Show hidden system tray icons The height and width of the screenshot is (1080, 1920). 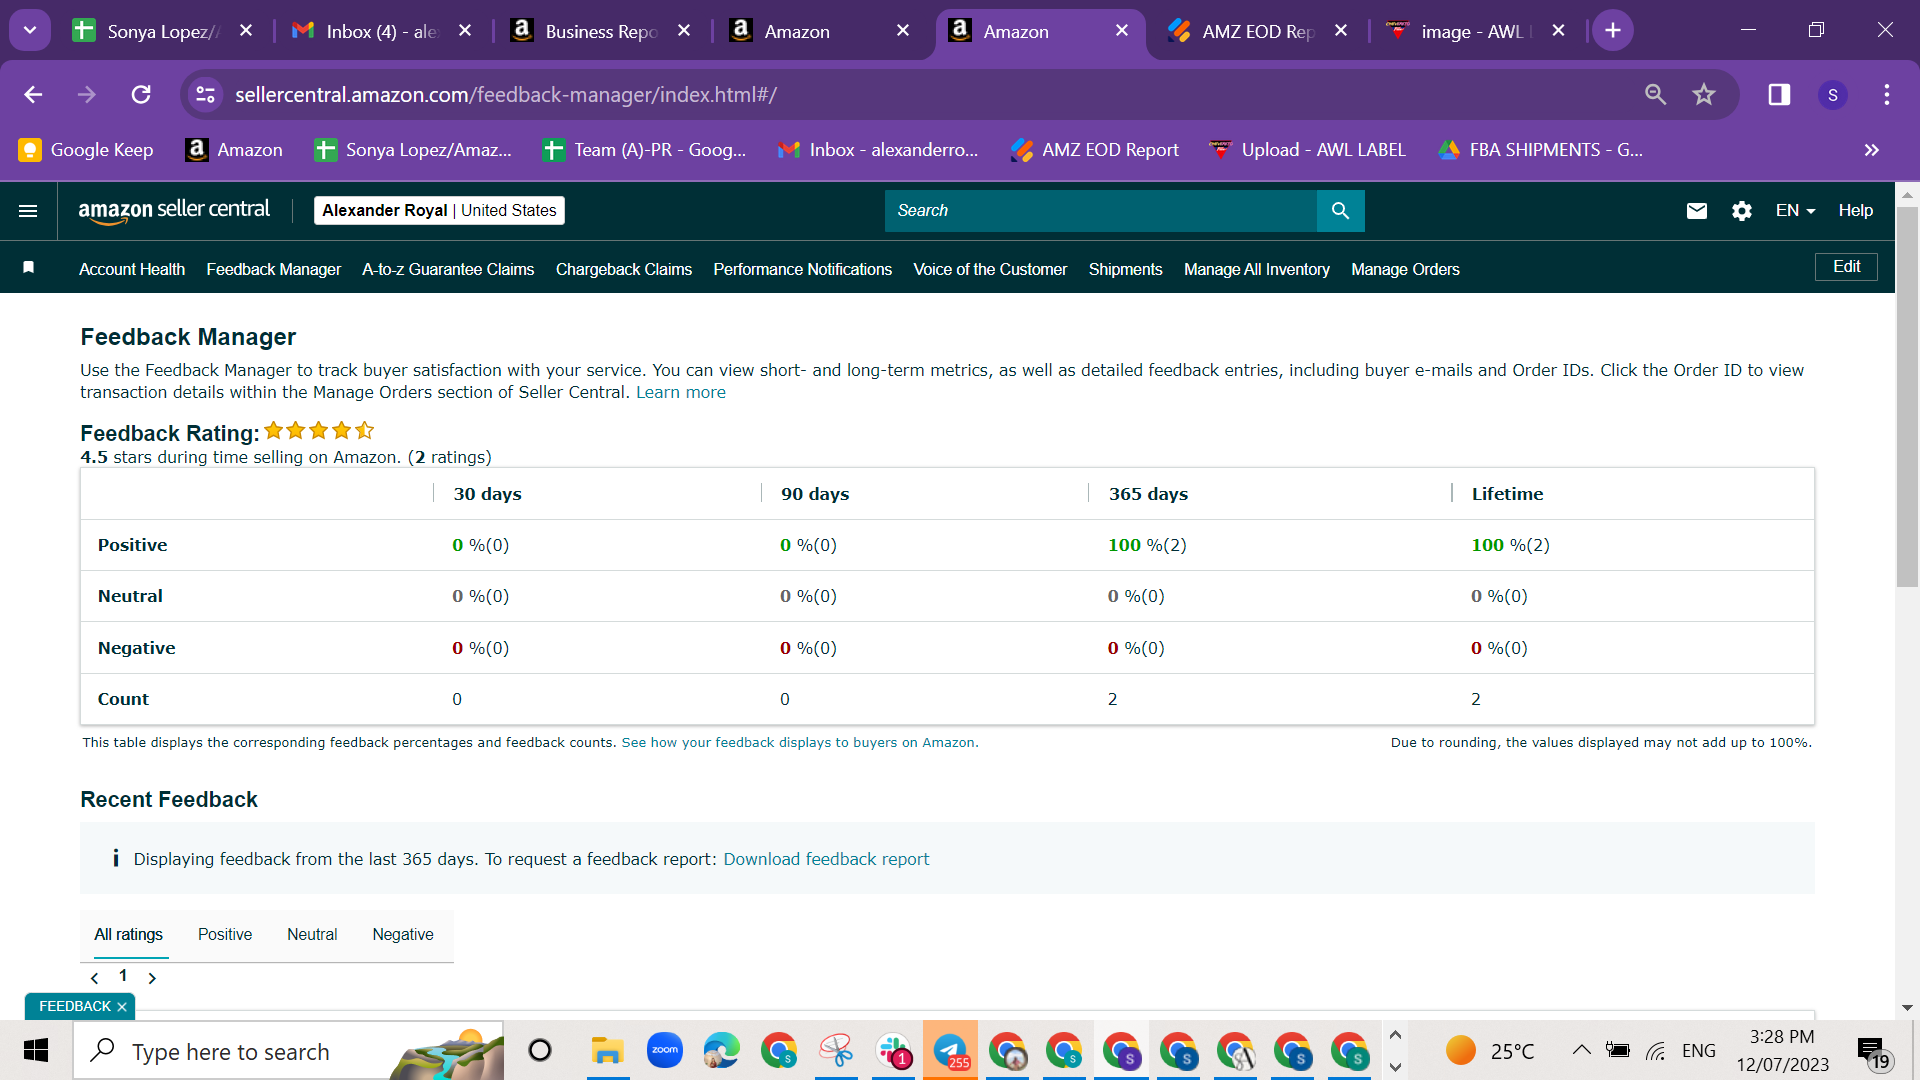1581,1050
